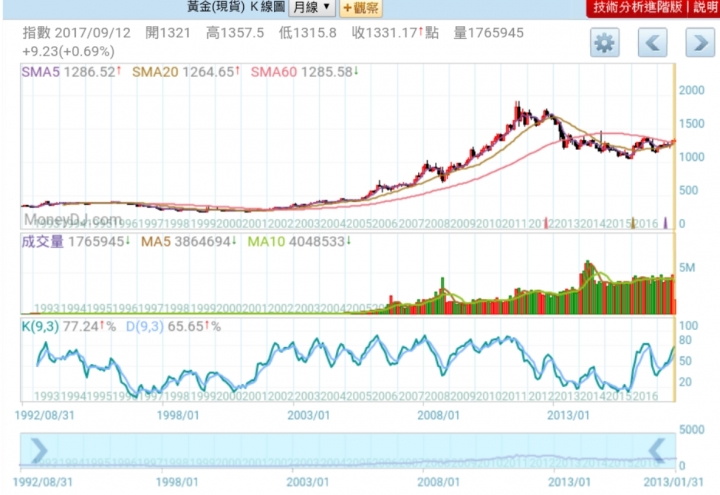The width and height of the screenshot is (720, 495).
Task: Click the 2008/01 date axis label
Action: pos(438,415)
